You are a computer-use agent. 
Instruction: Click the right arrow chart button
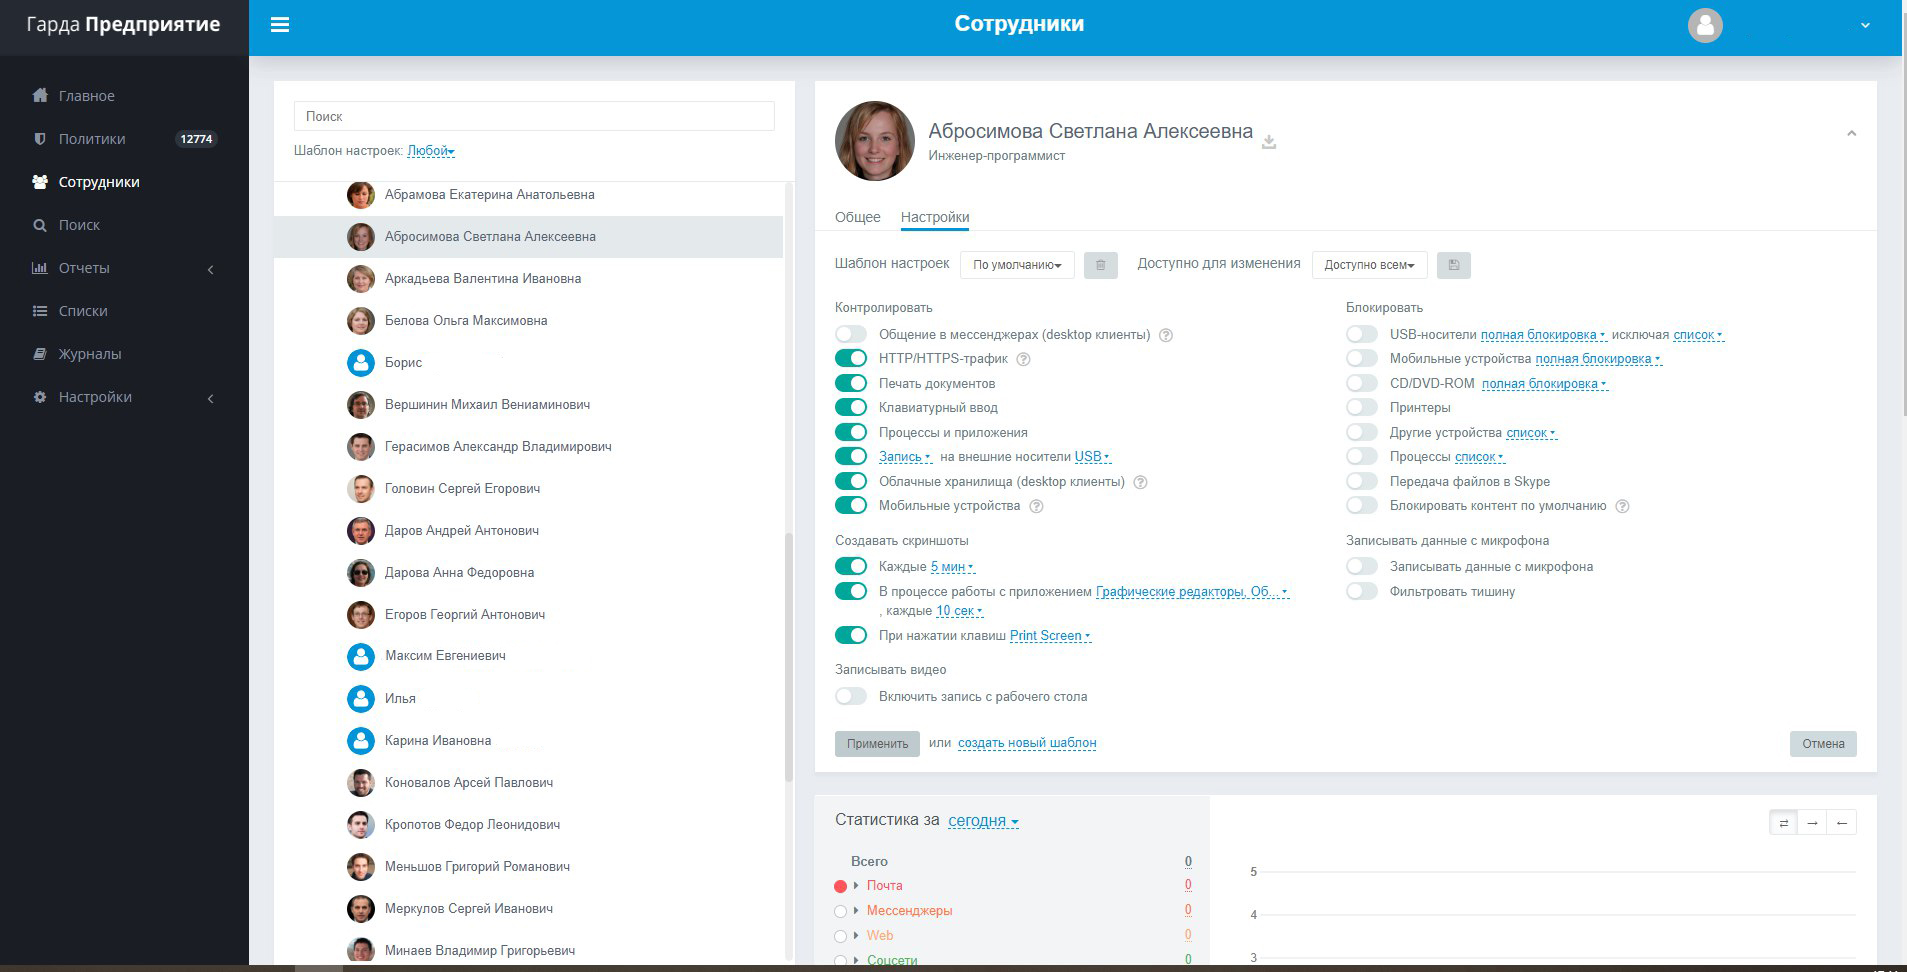pyautogui.click(x=1812, y=823)
